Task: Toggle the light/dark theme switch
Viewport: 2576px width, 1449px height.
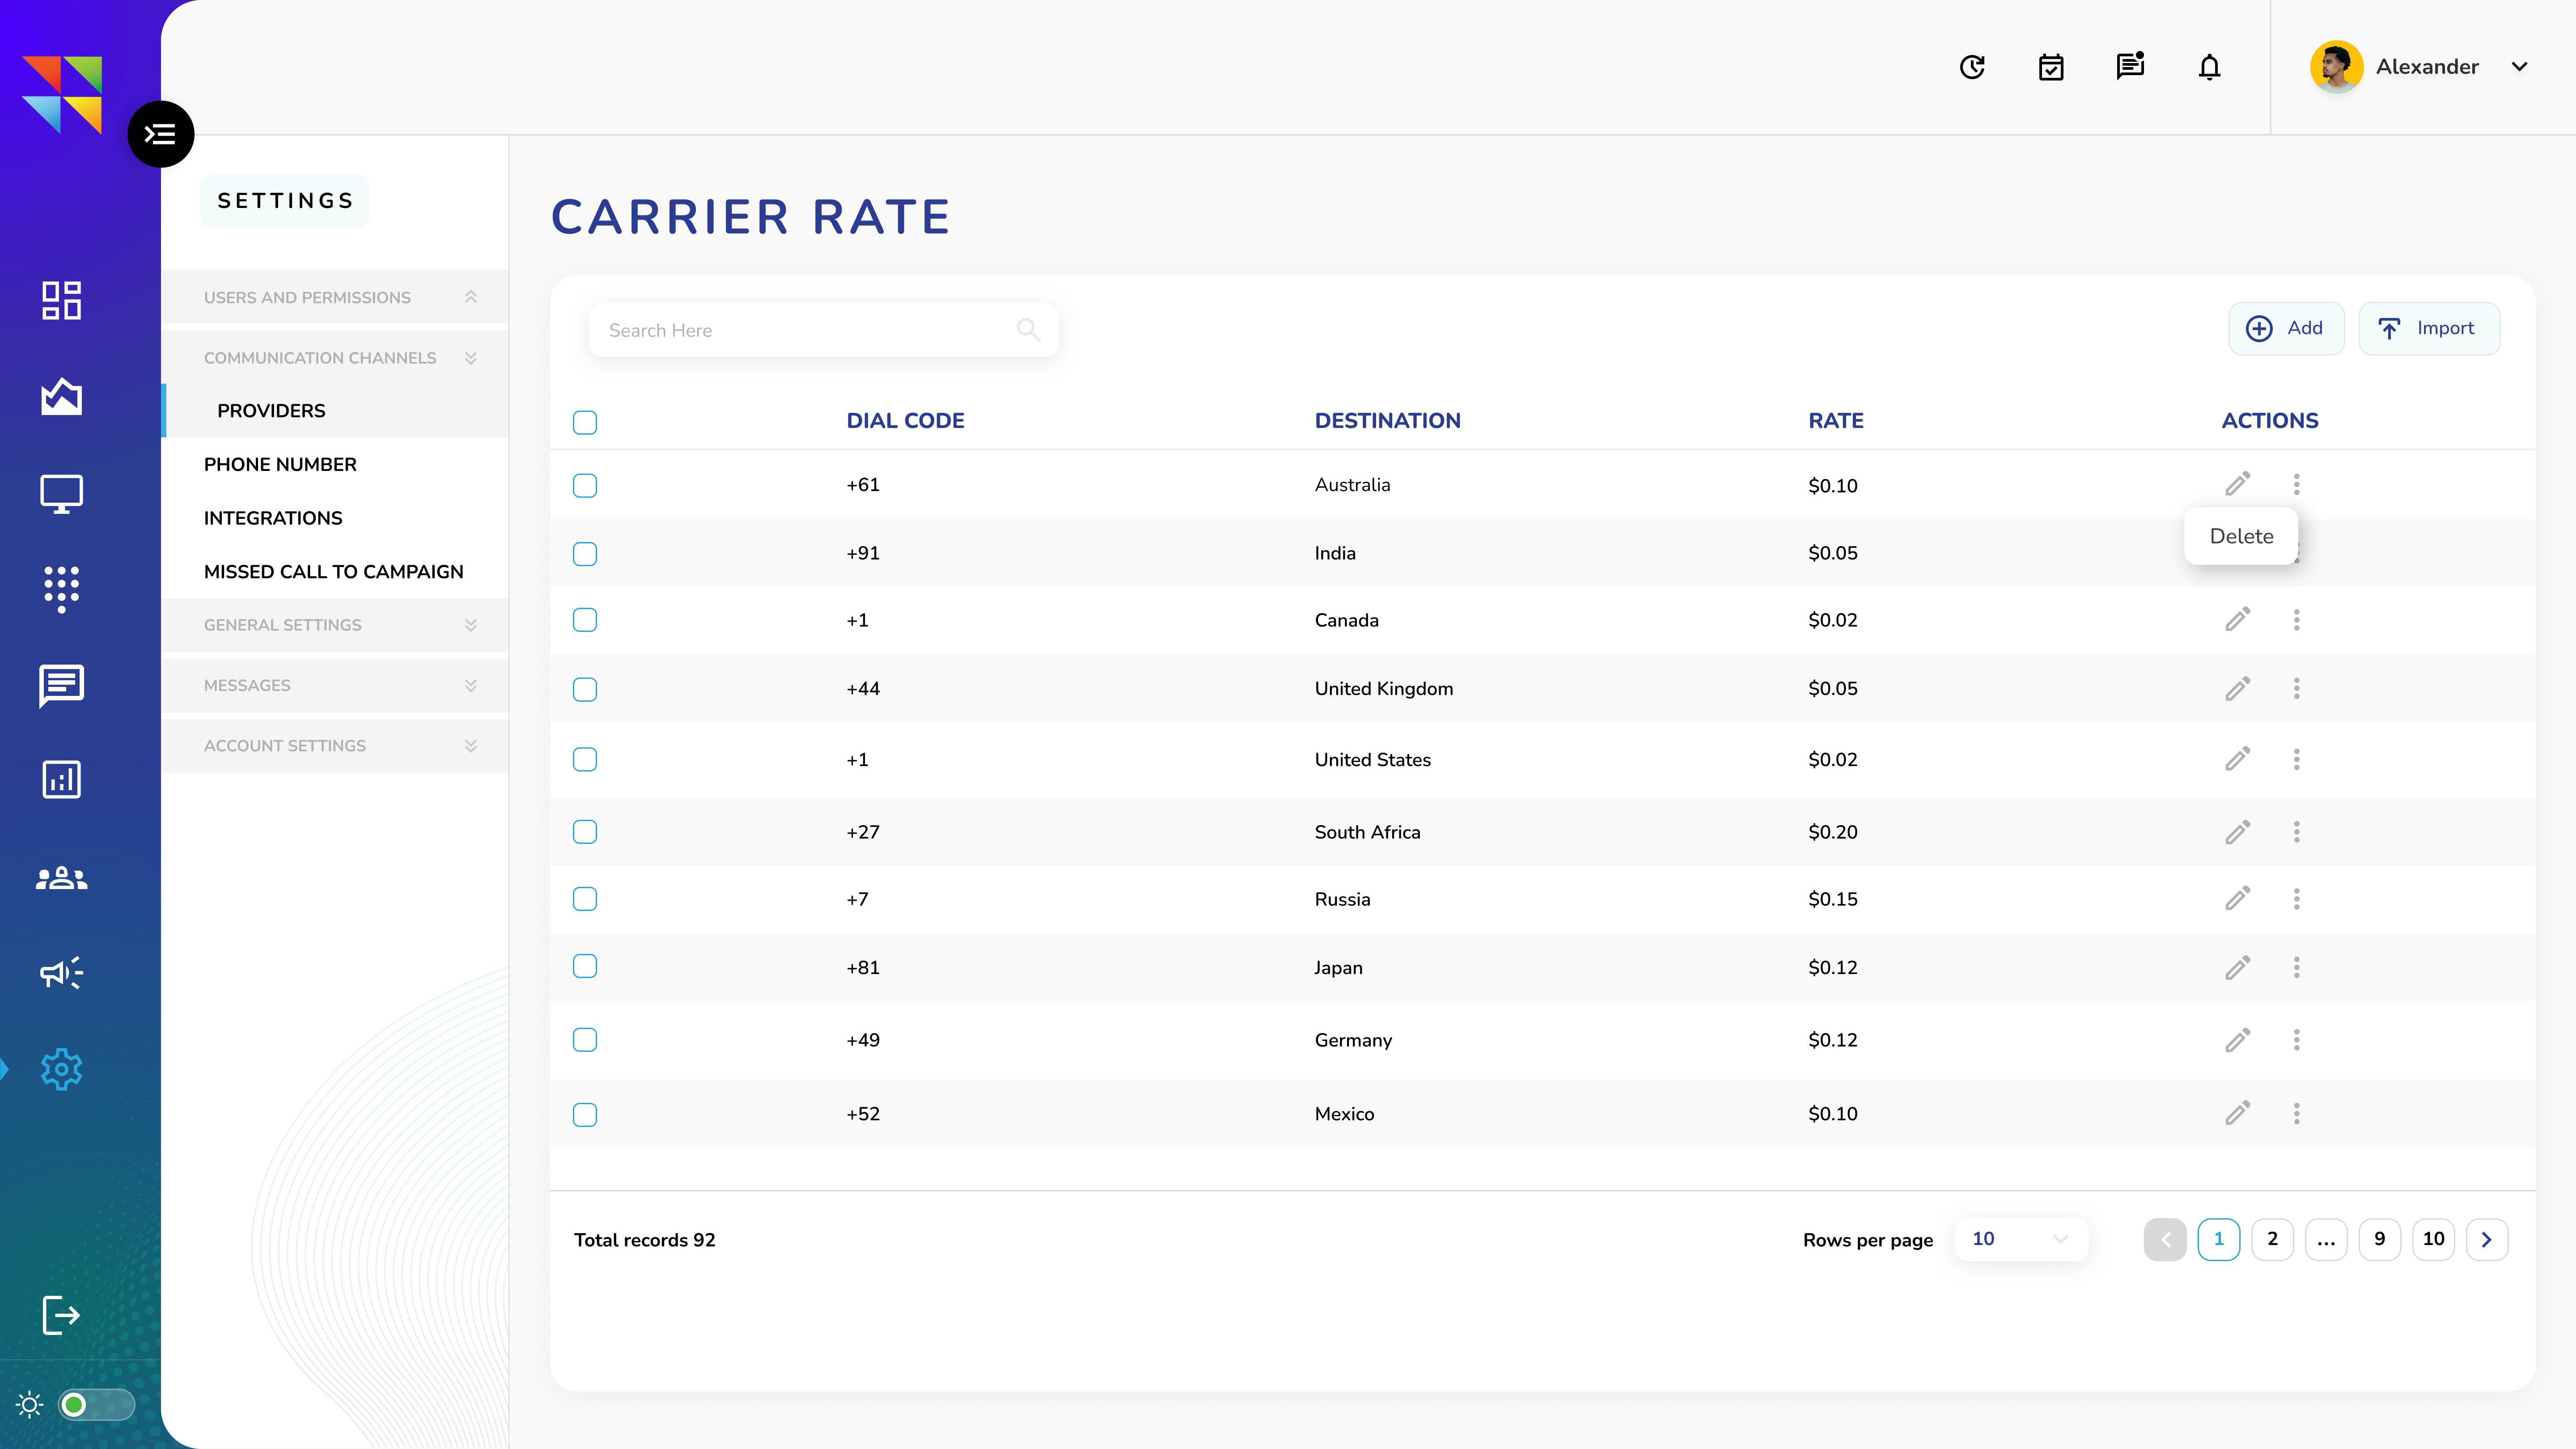Action: click(x=96, y=1405)
